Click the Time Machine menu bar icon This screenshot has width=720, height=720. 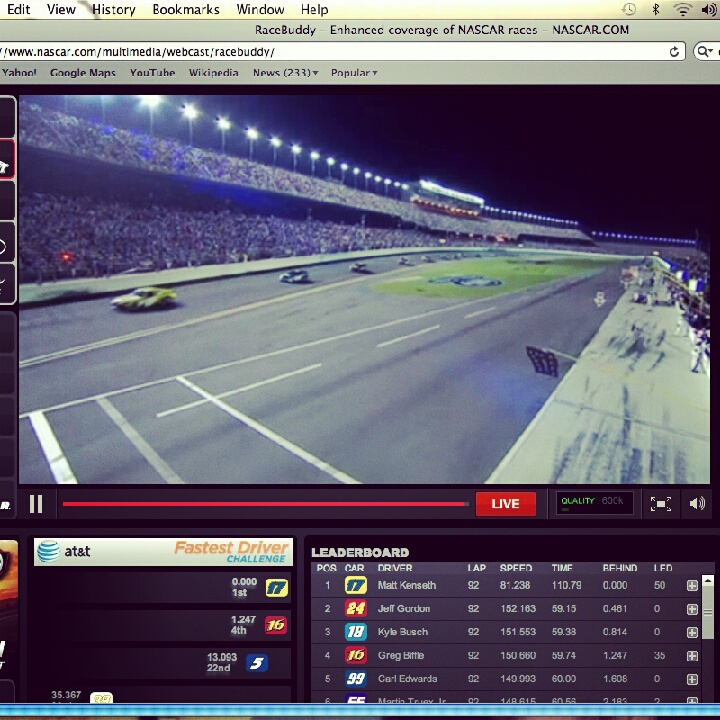click(x=629, y=9)
